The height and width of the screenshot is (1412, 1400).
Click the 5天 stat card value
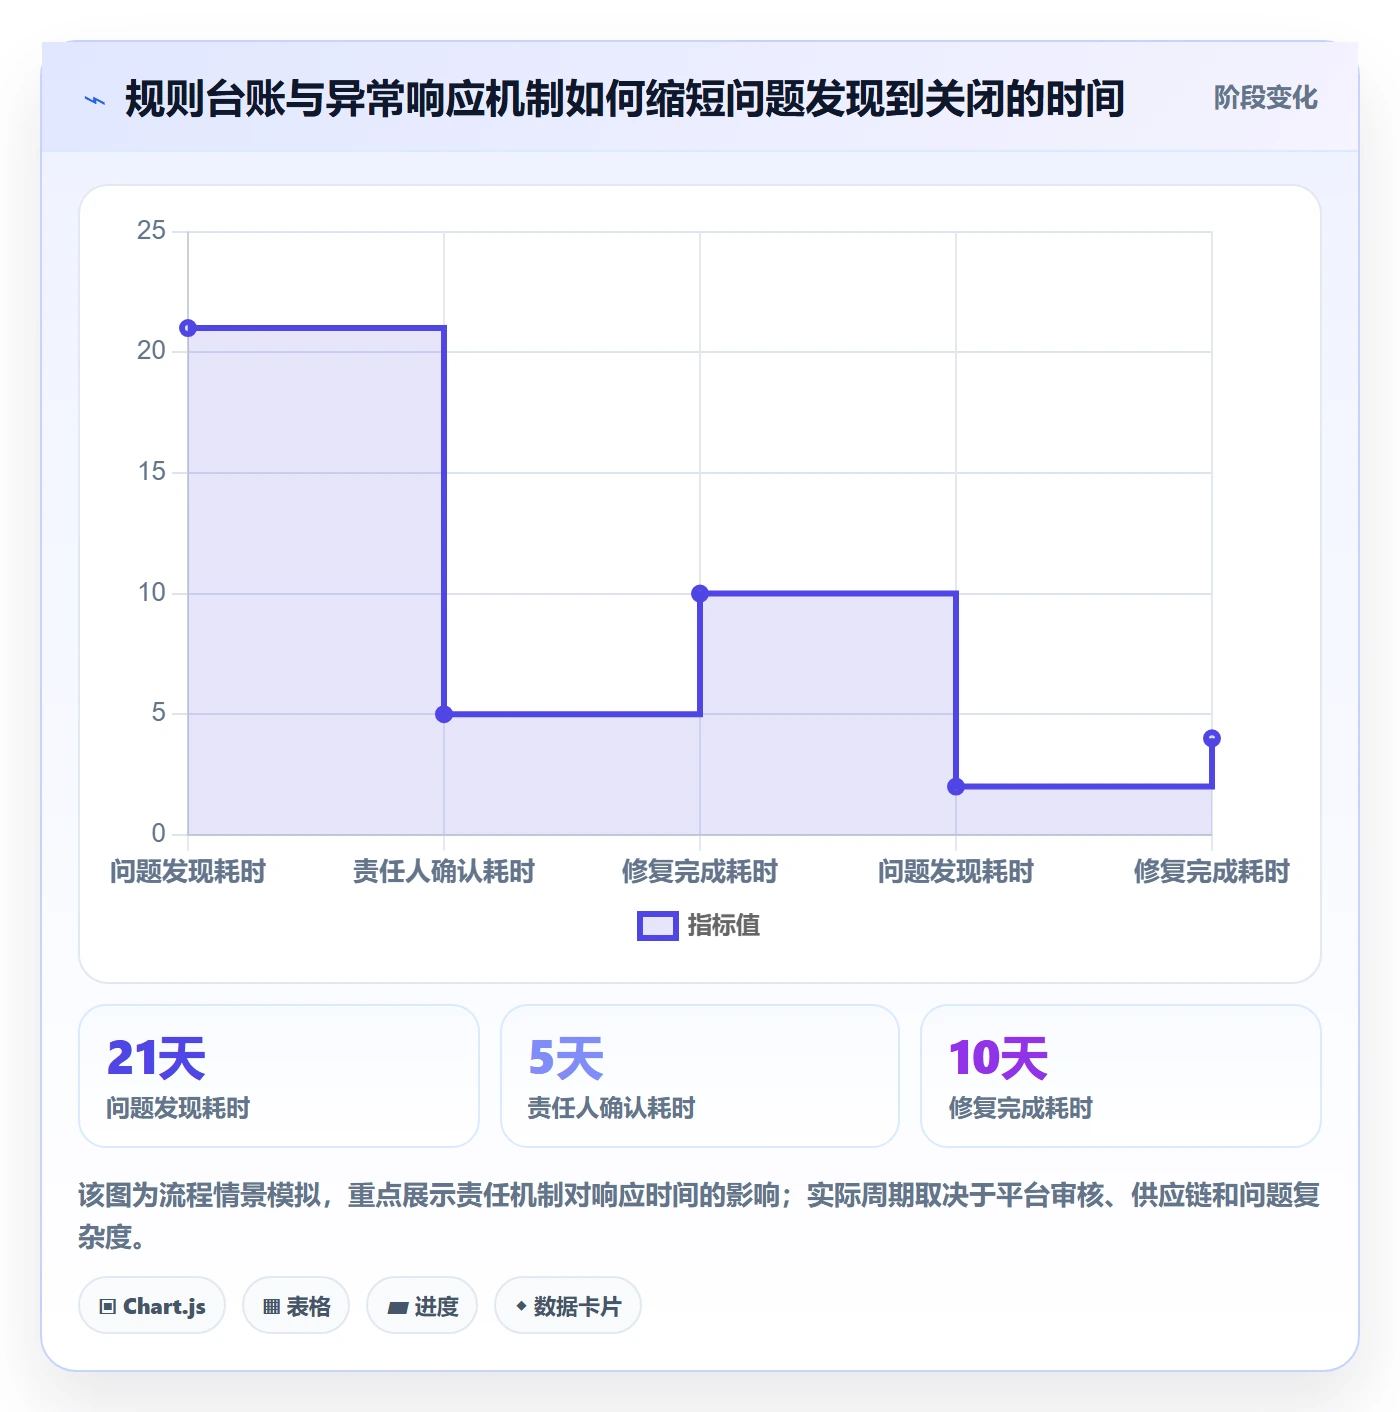pyautogui.click(x=566, y=1058)
